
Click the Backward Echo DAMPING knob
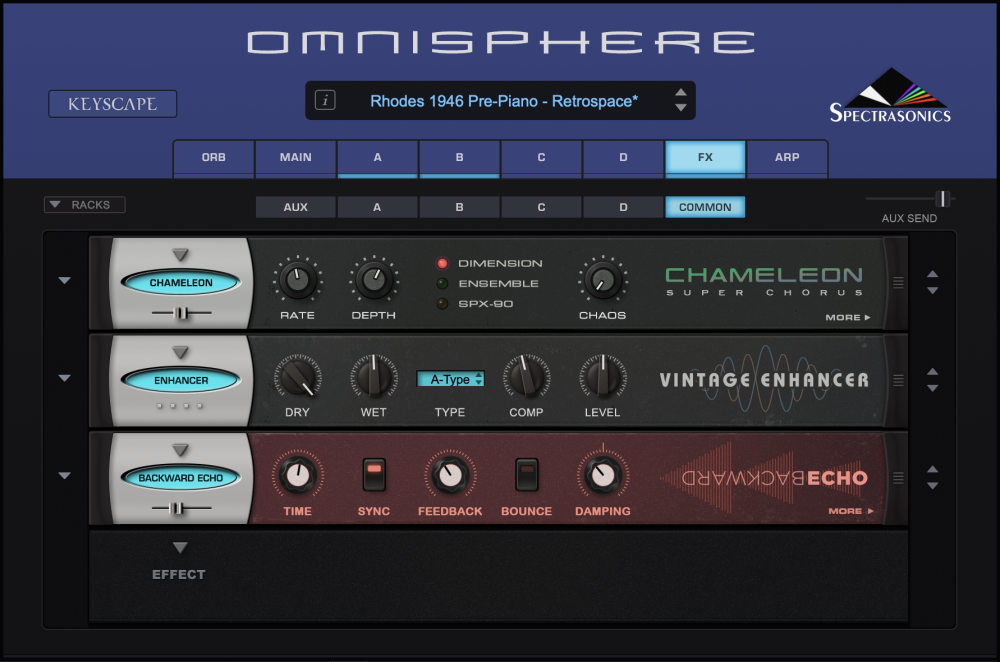click(603, 475)
